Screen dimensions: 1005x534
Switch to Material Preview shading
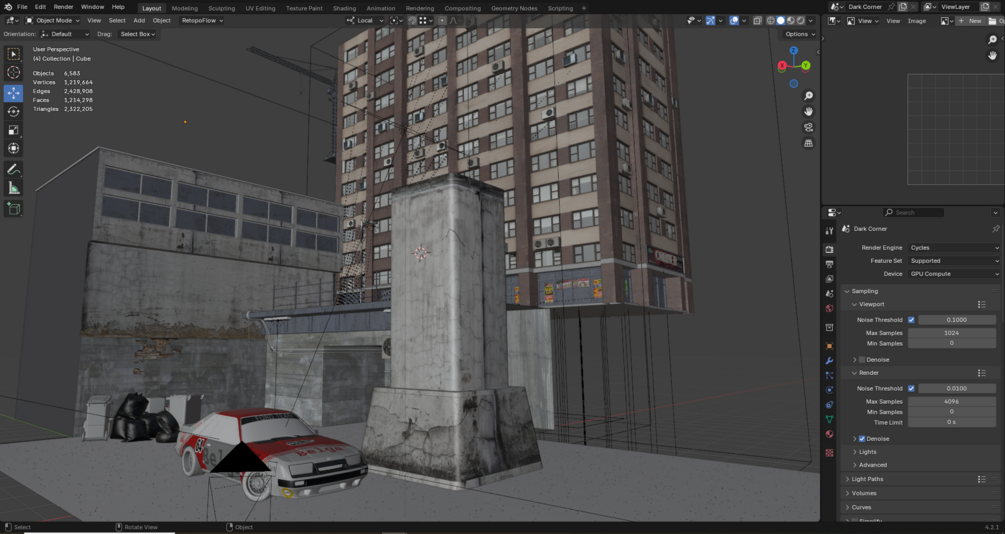(791, 21)
